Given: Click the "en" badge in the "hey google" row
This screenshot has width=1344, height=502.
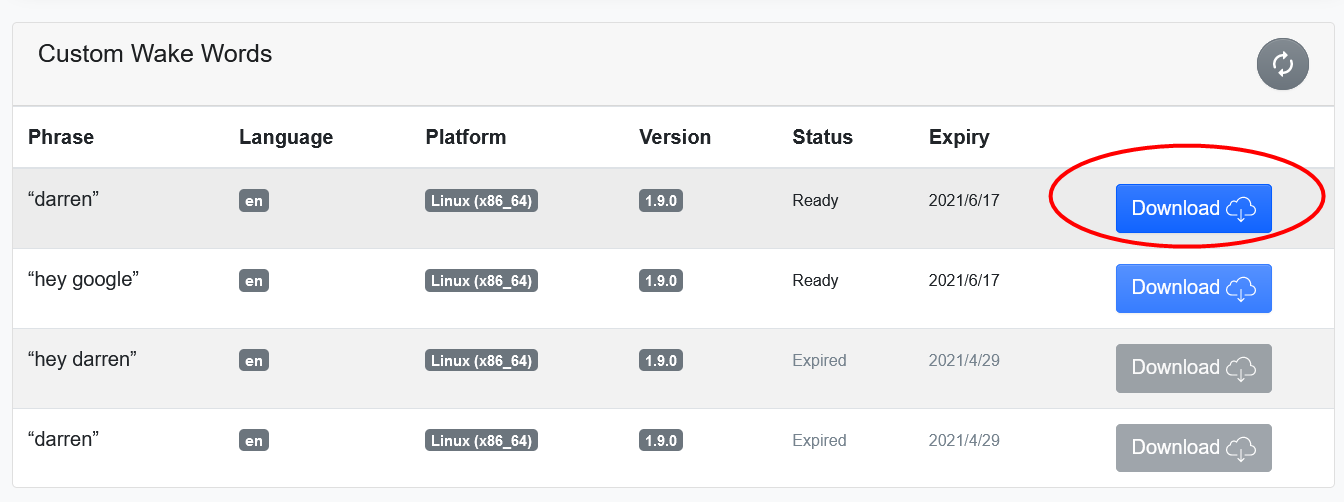Looking at the screenshot, I should coord(254,281).
